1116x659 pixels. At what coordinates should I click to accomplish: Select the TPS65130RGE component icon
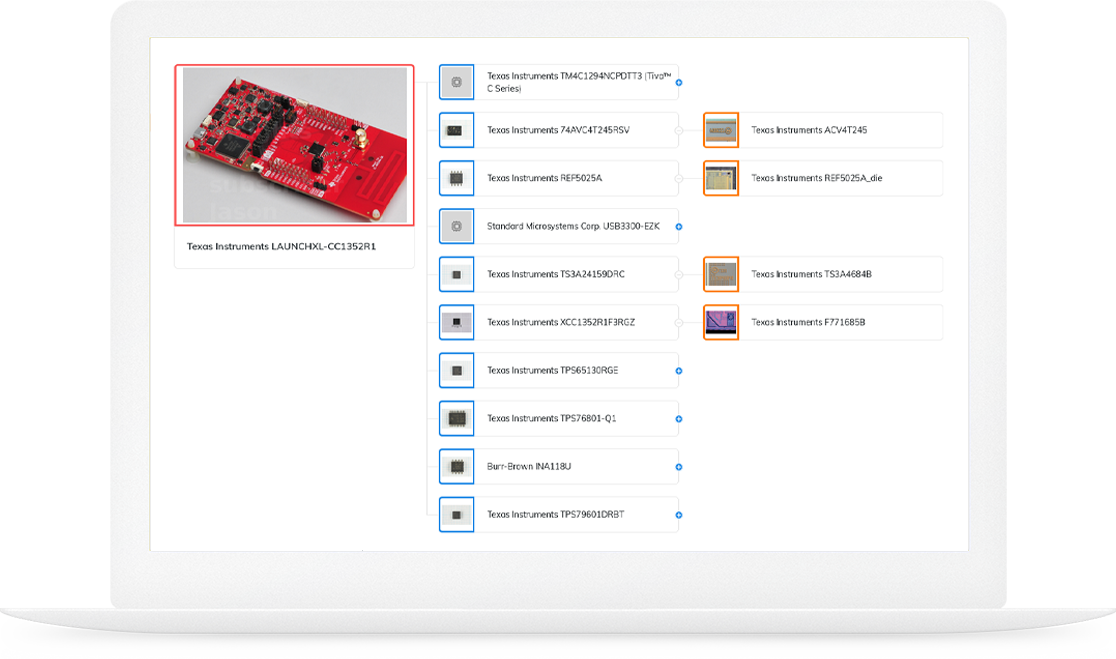click(457, 370)
